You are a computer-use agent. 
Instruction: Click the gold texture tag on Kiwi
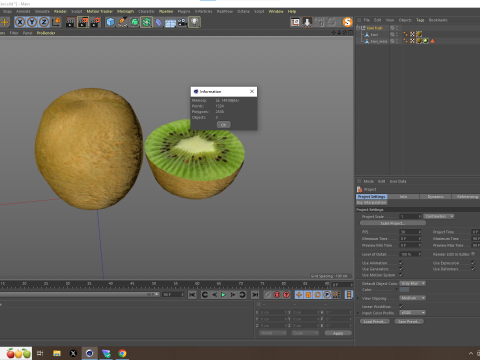tap(419, 34)
